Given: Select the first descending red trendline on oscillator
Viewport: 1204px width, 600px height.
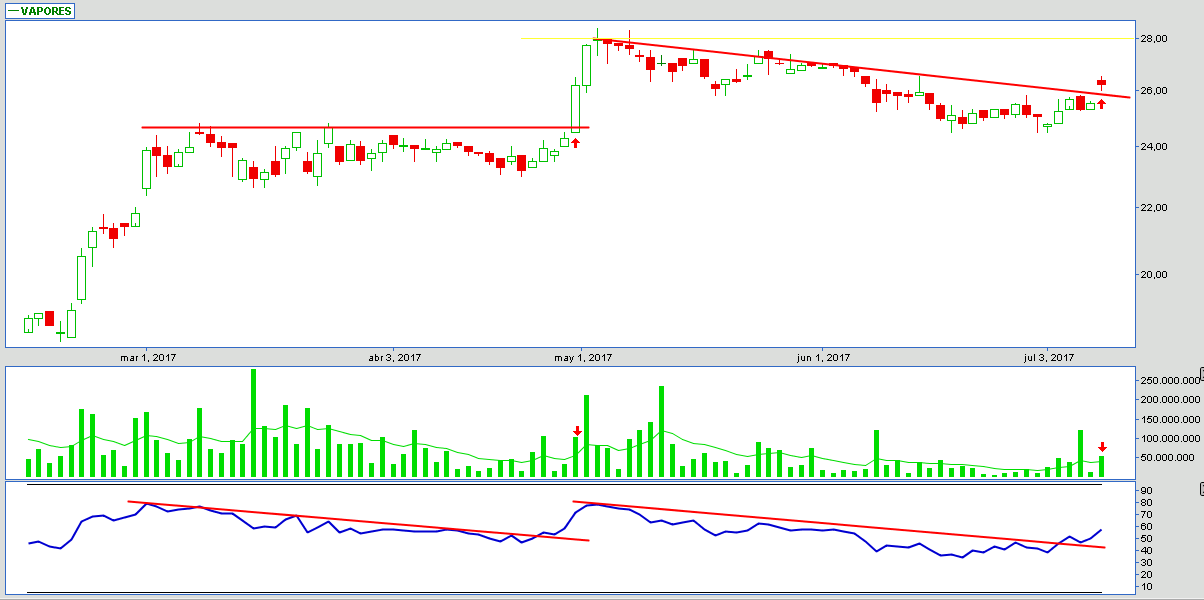Looking at the screenshot, I should tap(358, 521).
